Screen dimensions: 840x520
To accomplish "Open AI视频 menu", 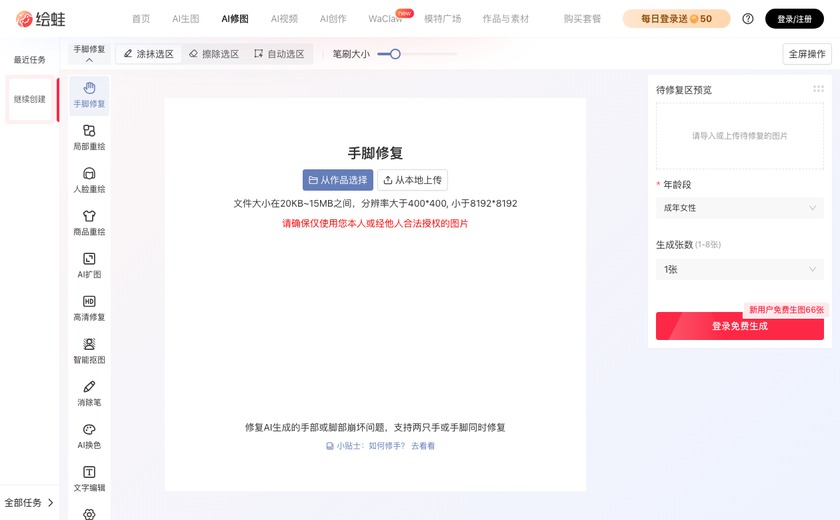I will click(x=284, y=19).
